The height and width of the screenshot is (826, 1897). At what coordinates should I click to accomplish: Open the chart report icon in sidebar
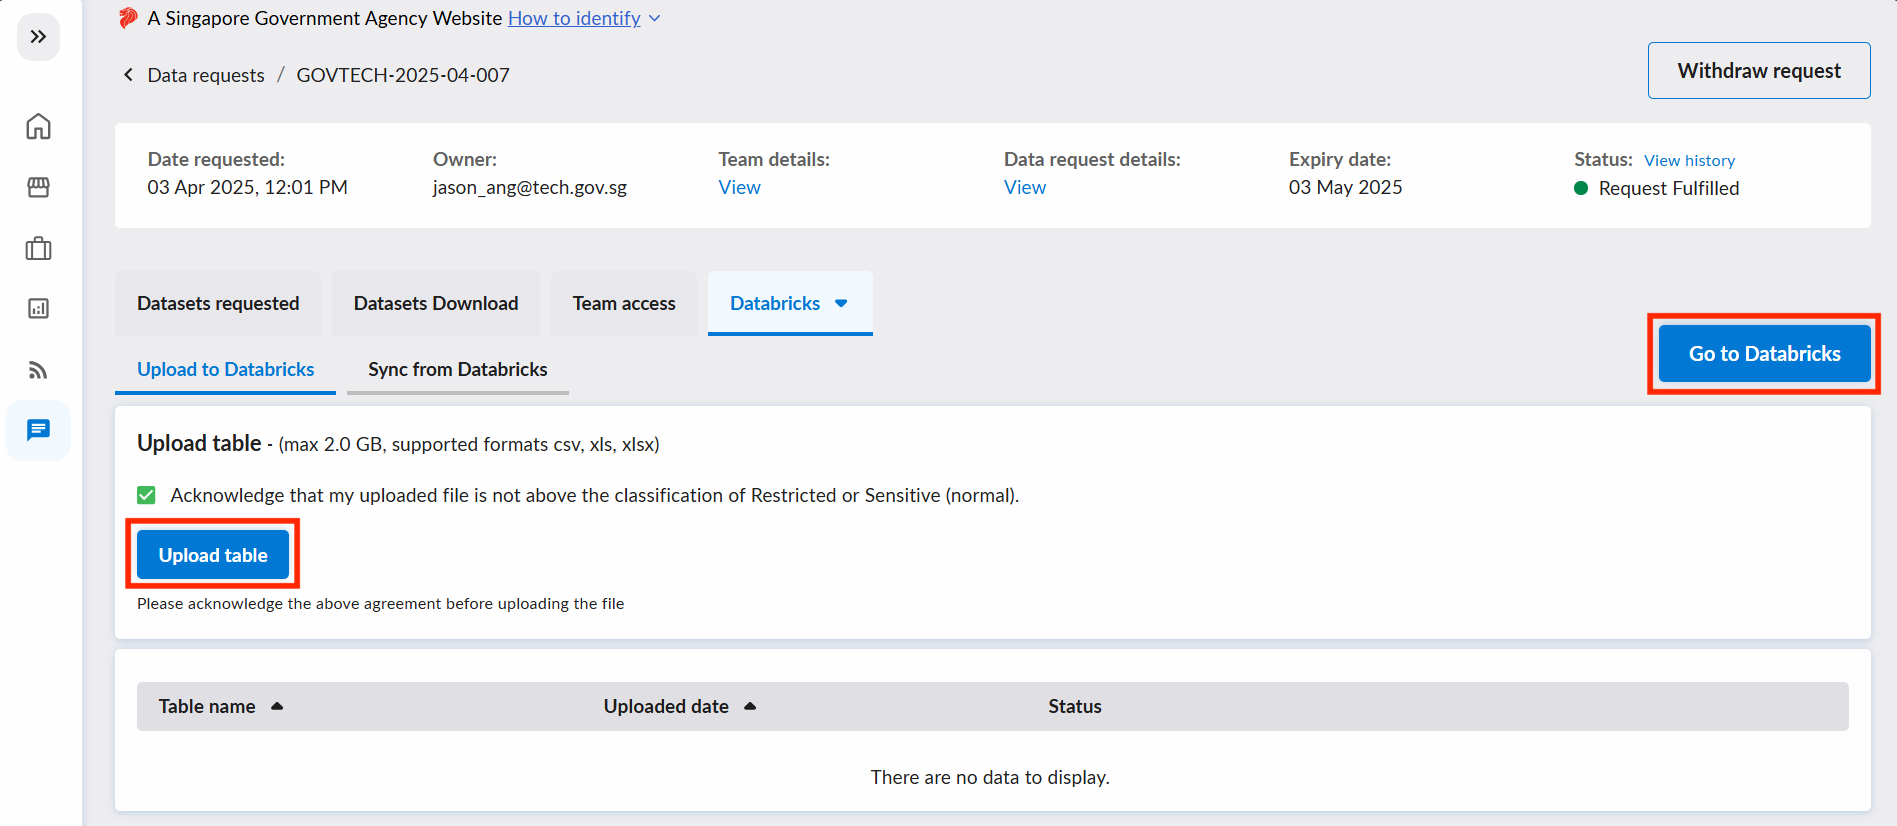point(38,309)
